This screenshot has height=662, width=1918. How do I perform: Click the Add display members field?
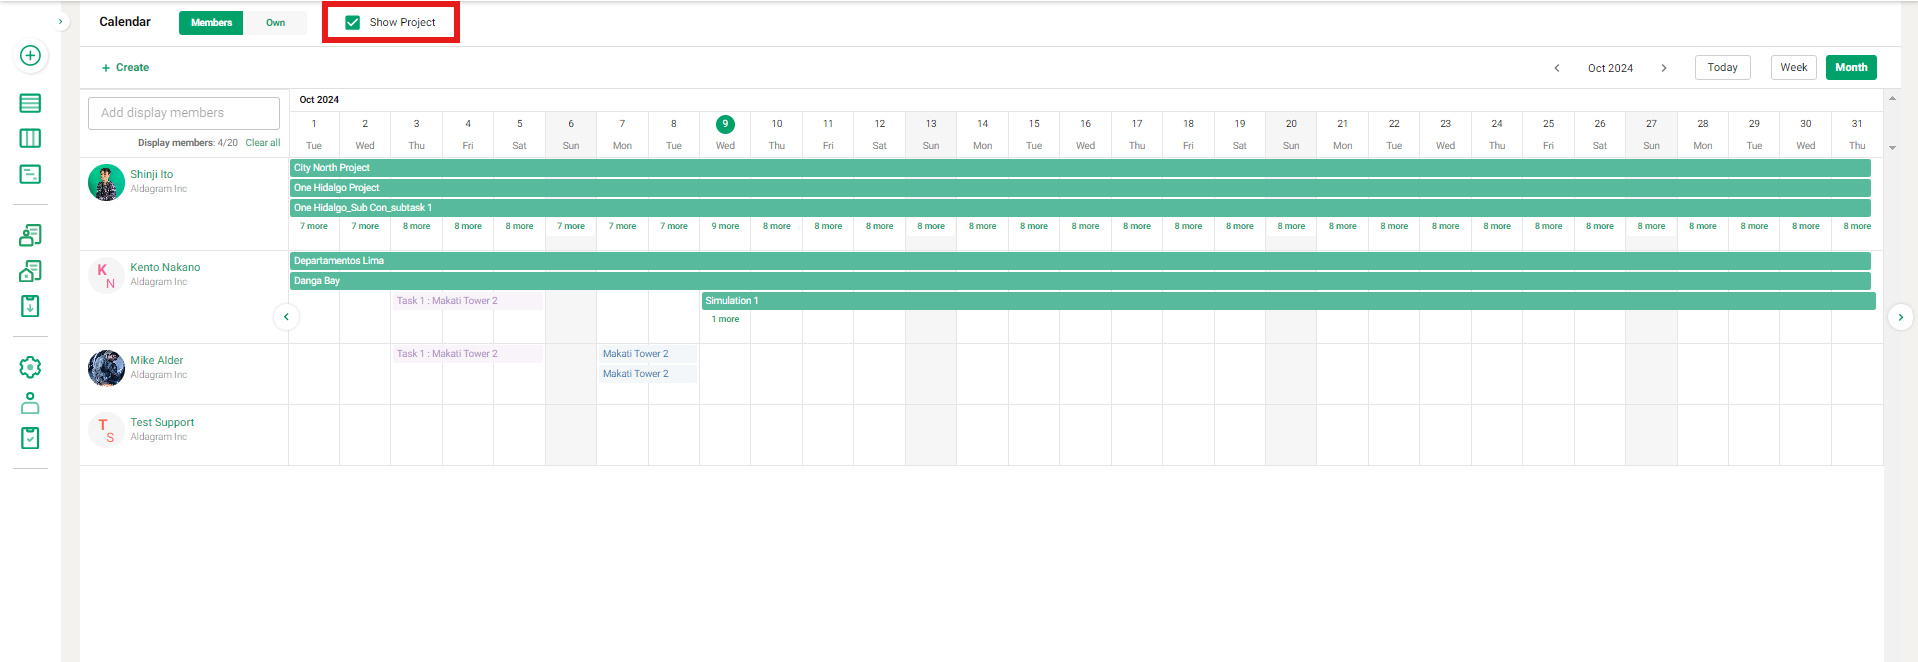coord(184,113)
